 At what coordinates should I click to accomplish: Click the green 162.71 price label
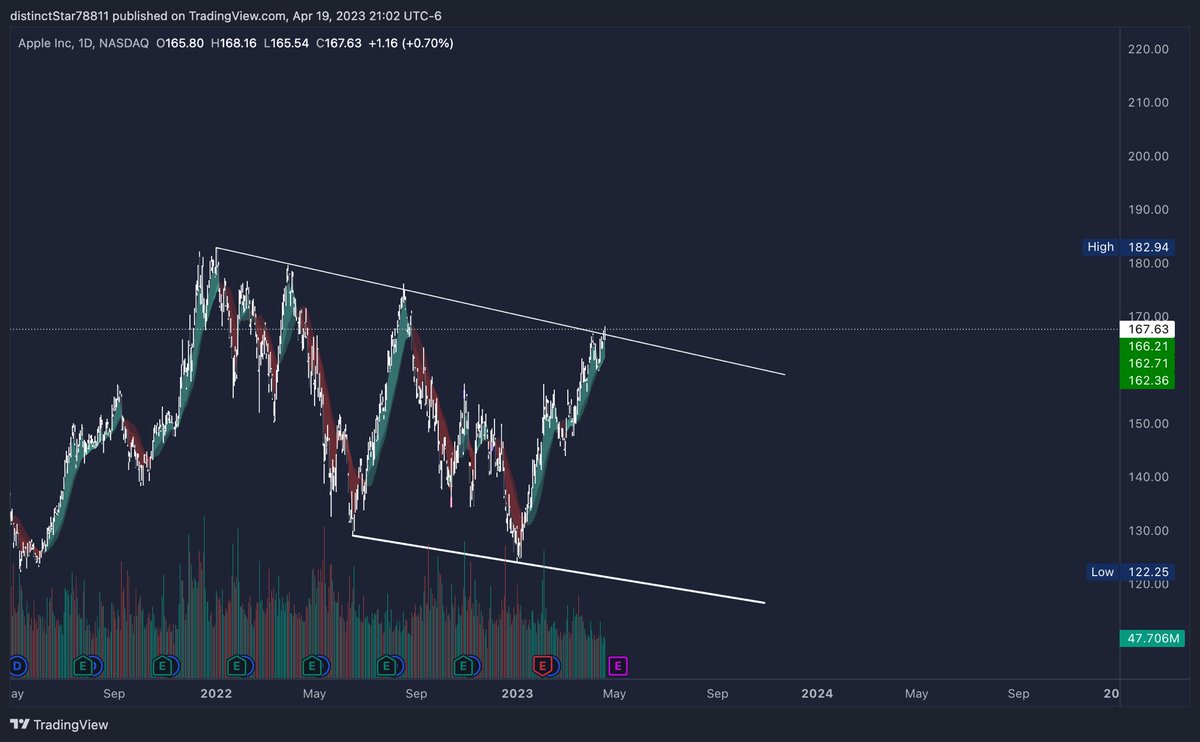[1146, 363]
